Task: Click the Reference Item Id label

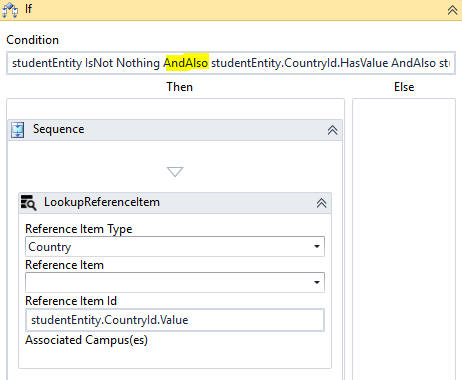Action: 71,301
